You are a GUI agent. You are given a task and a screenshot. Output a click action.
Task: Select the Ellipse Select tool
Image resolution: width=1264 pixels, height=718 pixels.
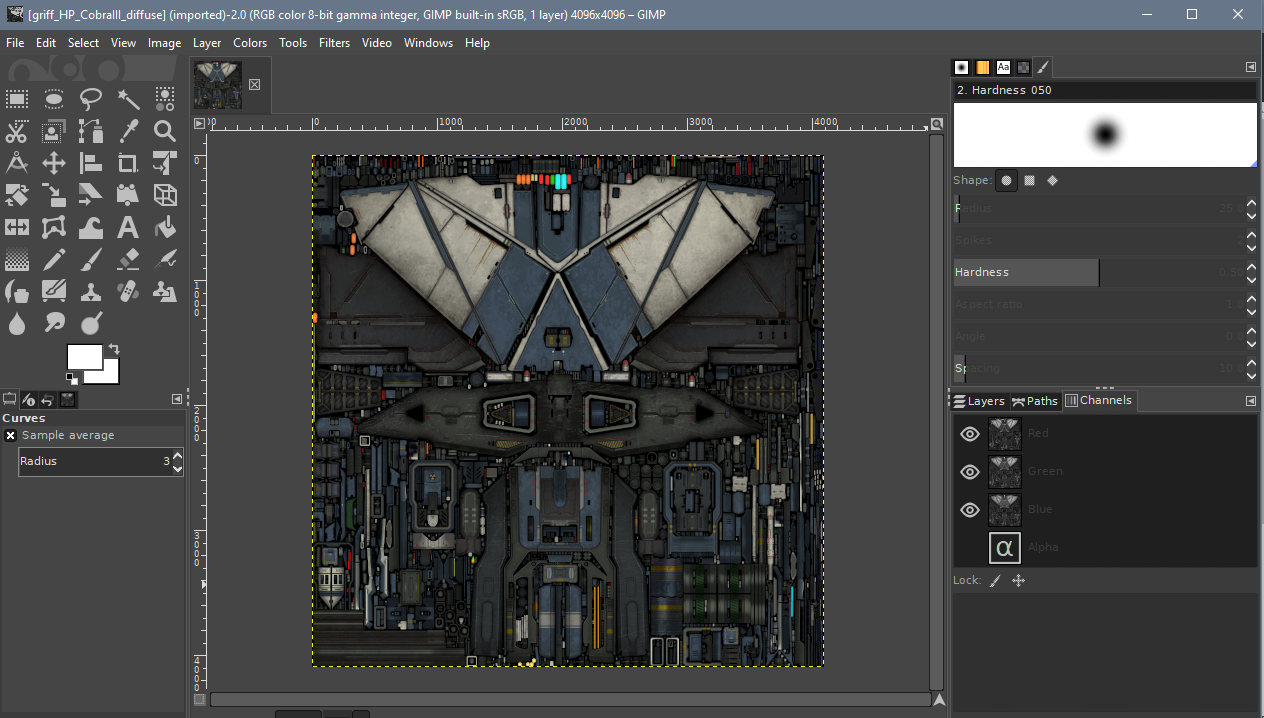coord(54,98)
